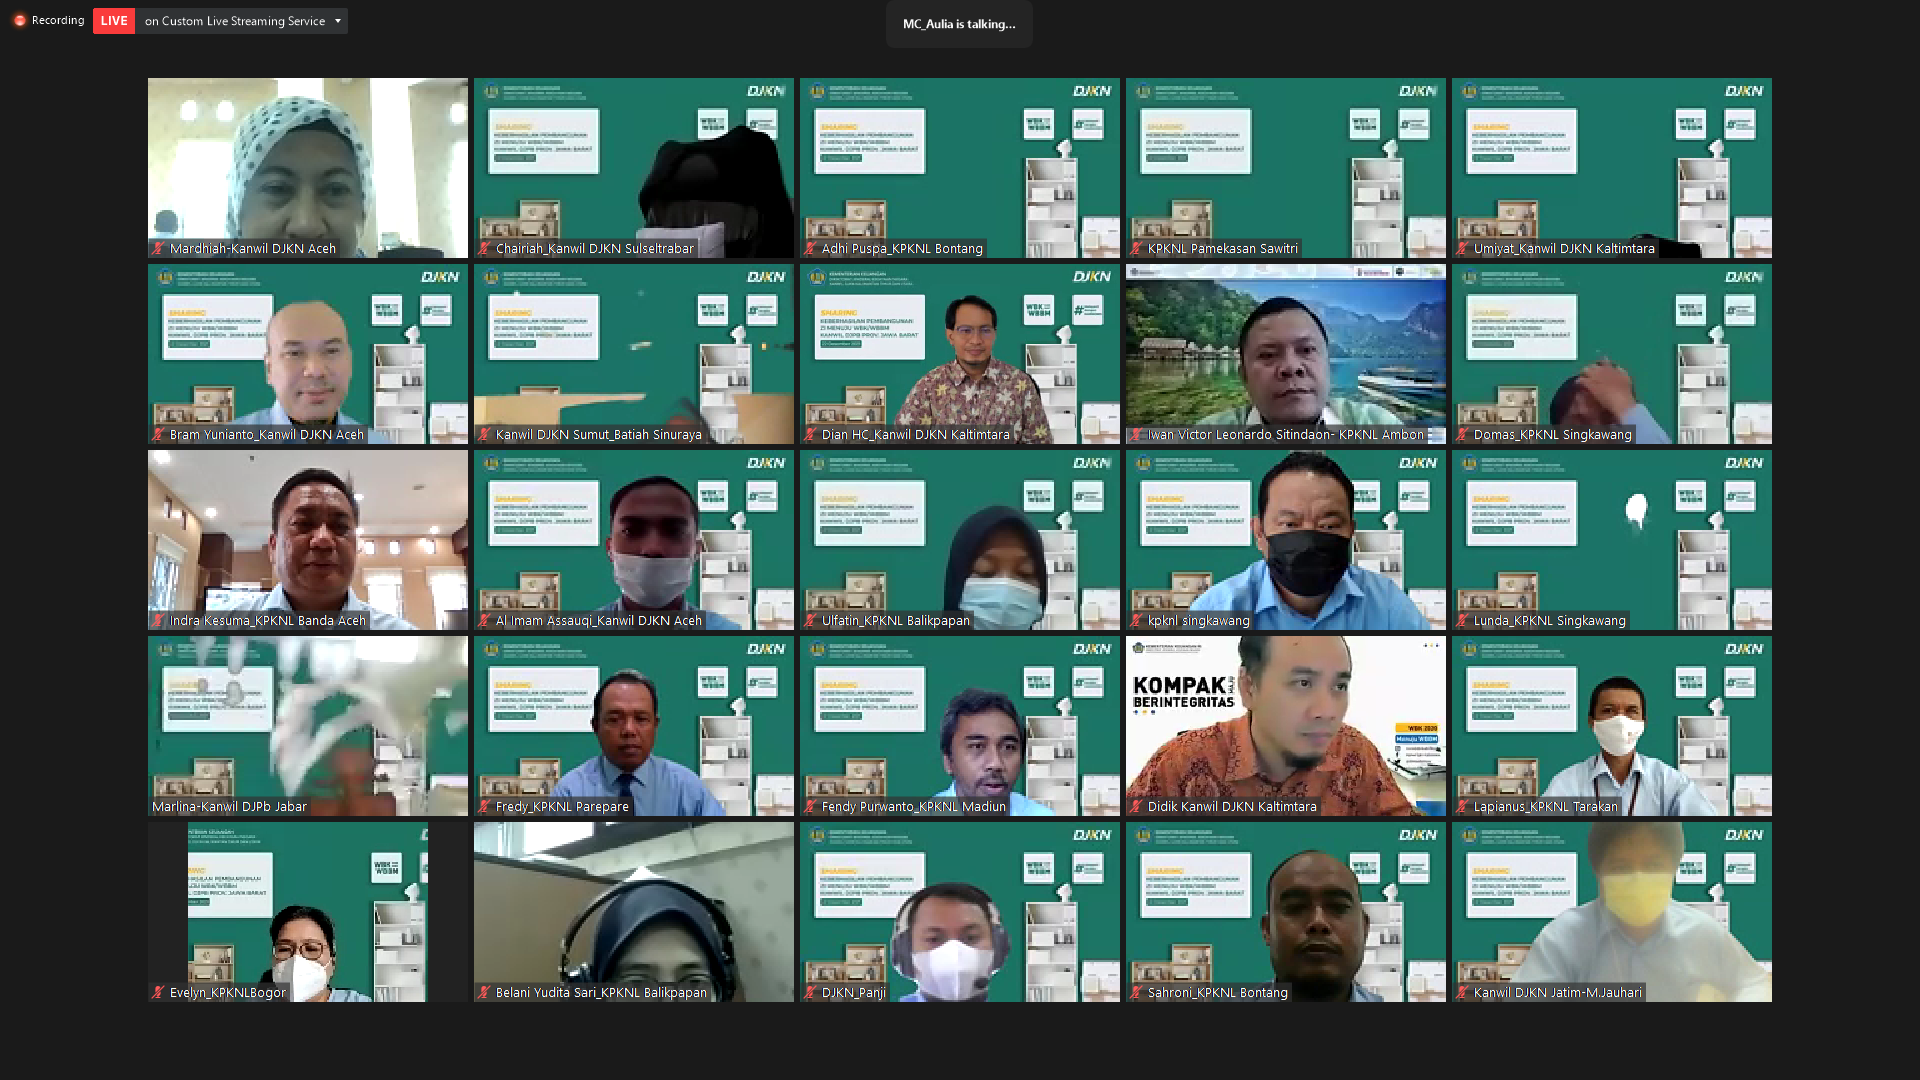
Task: Click muted mic icon of Bram Yunianto_Kanwil DJKN Aceh
Action: point(158,435)
